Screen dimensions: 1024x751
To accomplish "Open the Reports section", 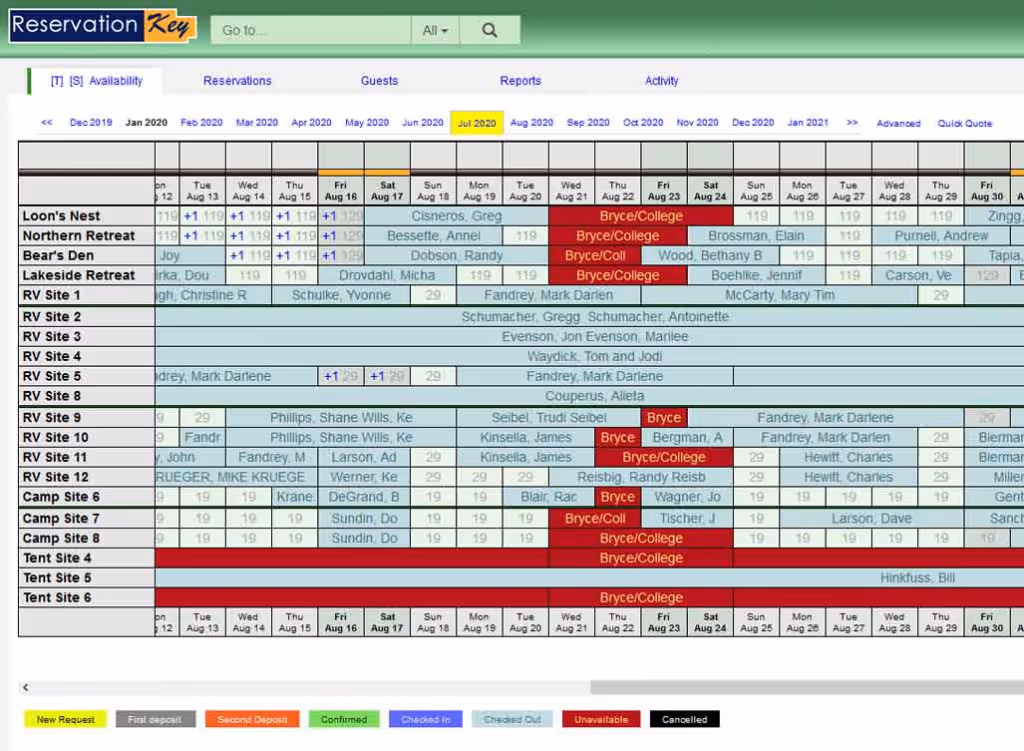I will tap(520, 81).
